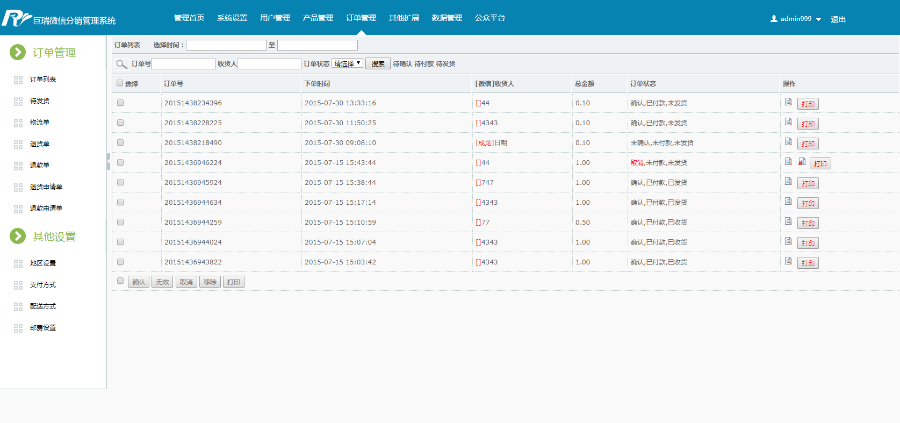900x423 pixels.
Task: Open 产品管理 in the top menu
Action: point(318,18)
